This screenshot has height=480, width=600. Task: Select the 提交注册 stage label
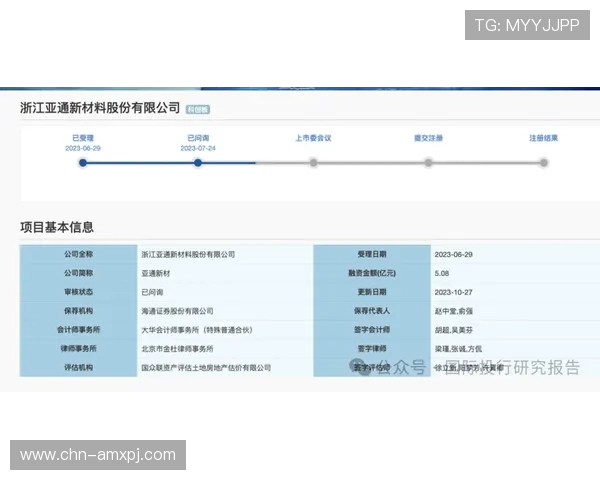coord(429,138)
